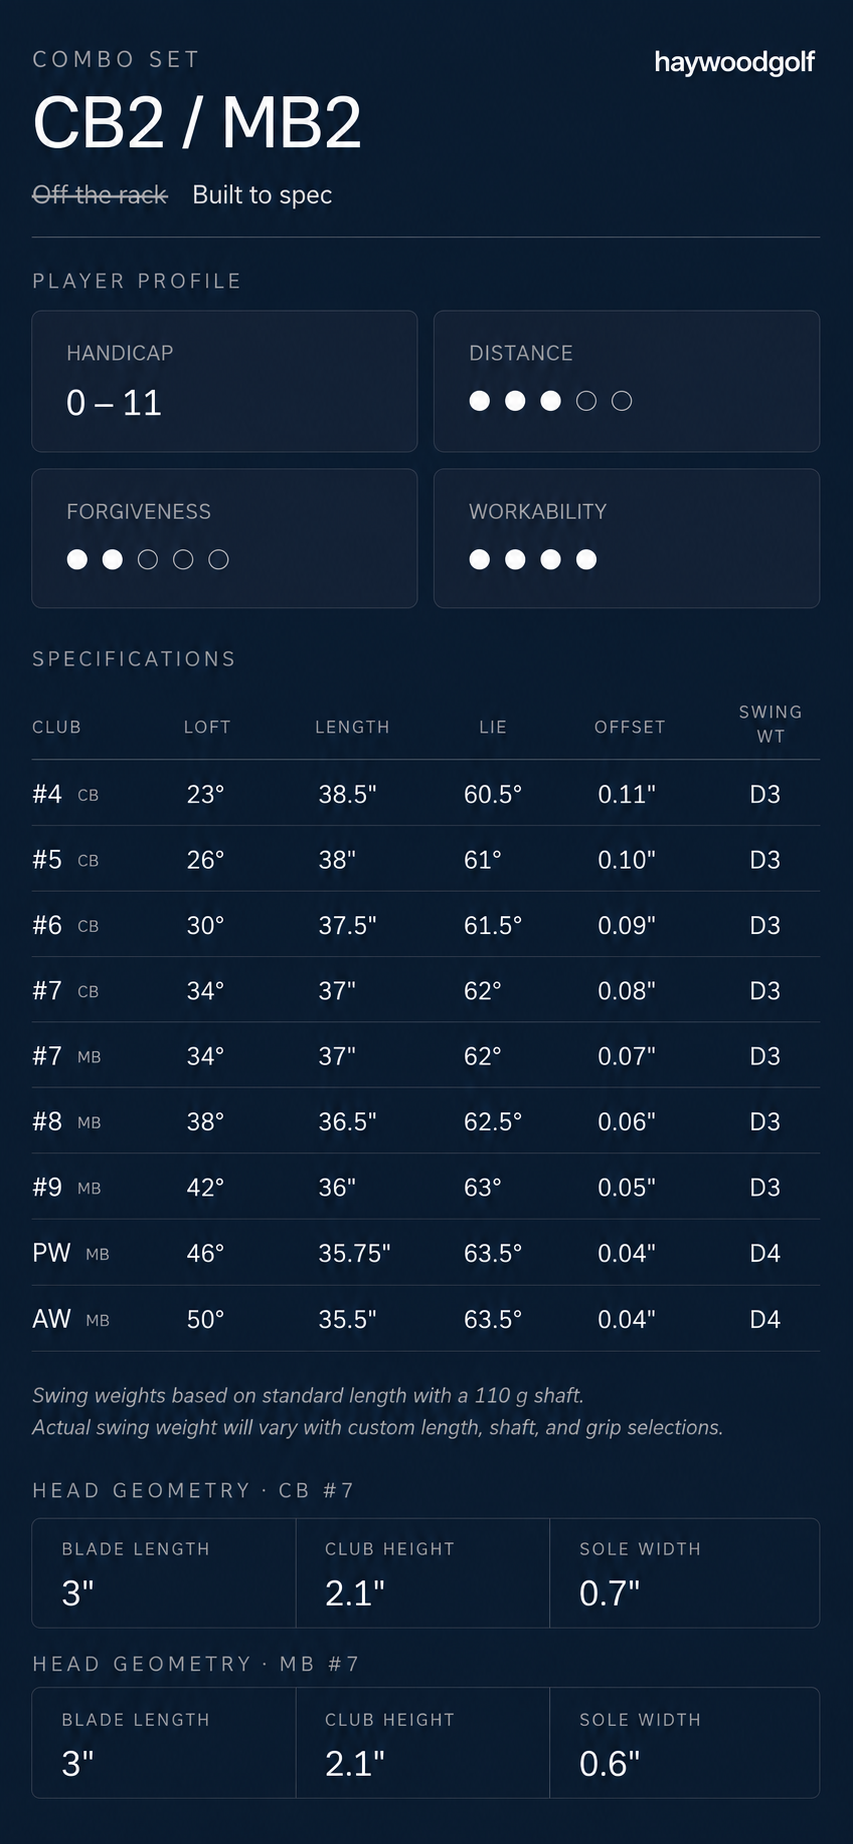Select the #7 MB club row

pyautogui.click(x=426, y=1055)
